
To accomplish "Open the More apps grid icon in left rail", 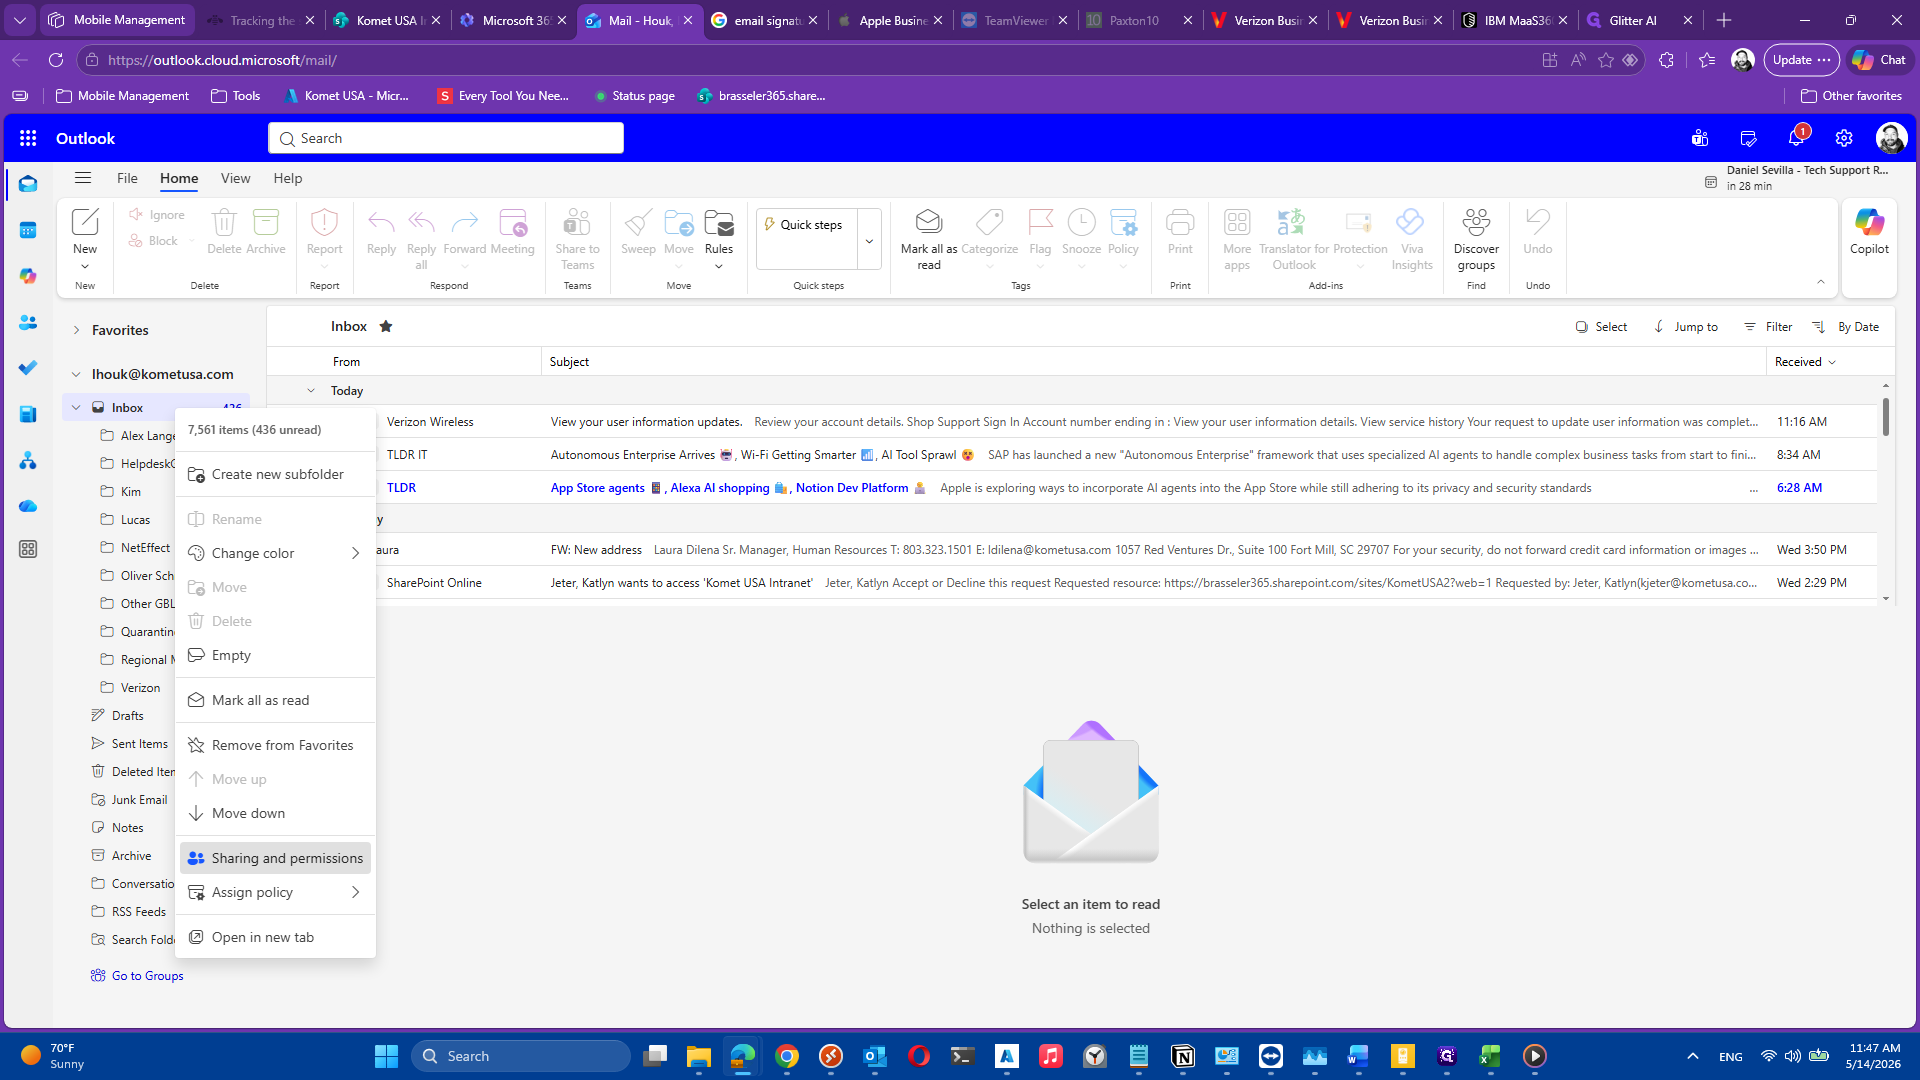I will click(x=28, y=549).
